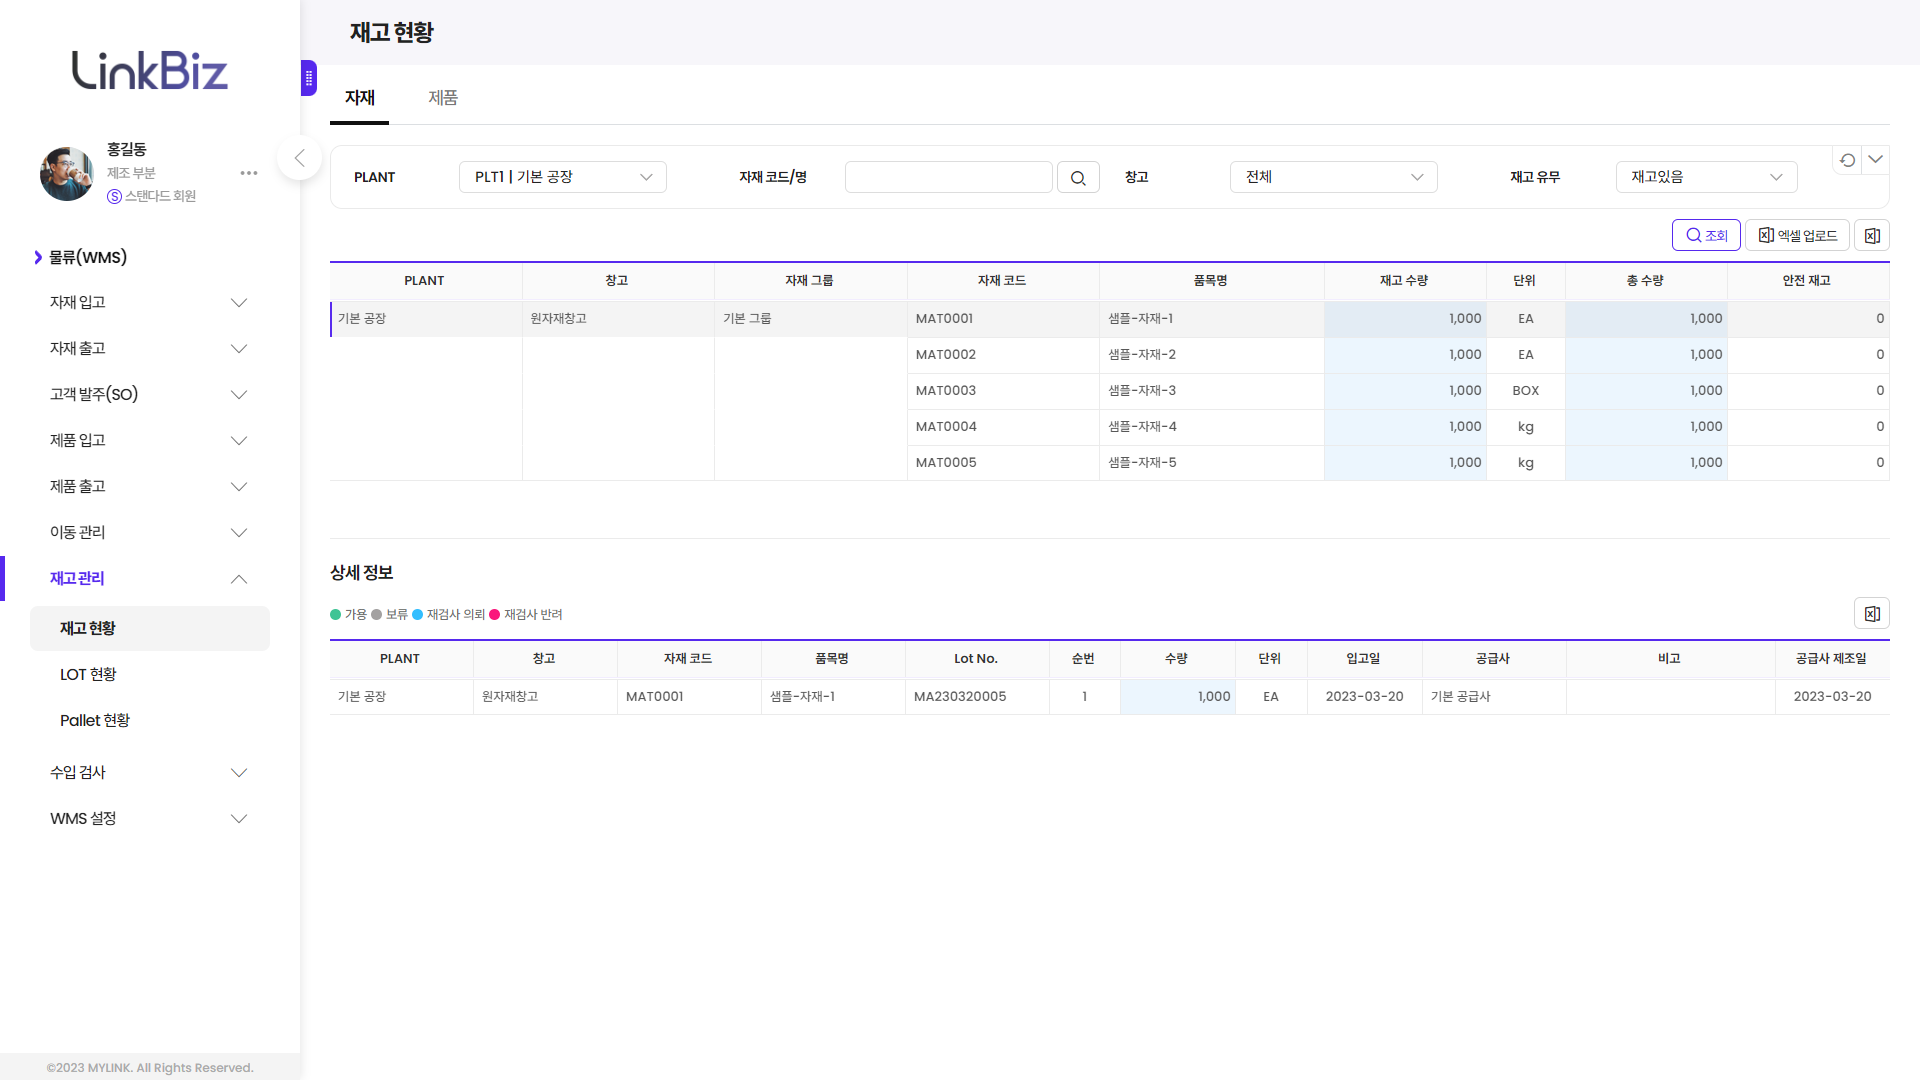Click the 엑셀 업로드 button
The height and width of the screenshot is (1080, 1920).
(1797, 236)
